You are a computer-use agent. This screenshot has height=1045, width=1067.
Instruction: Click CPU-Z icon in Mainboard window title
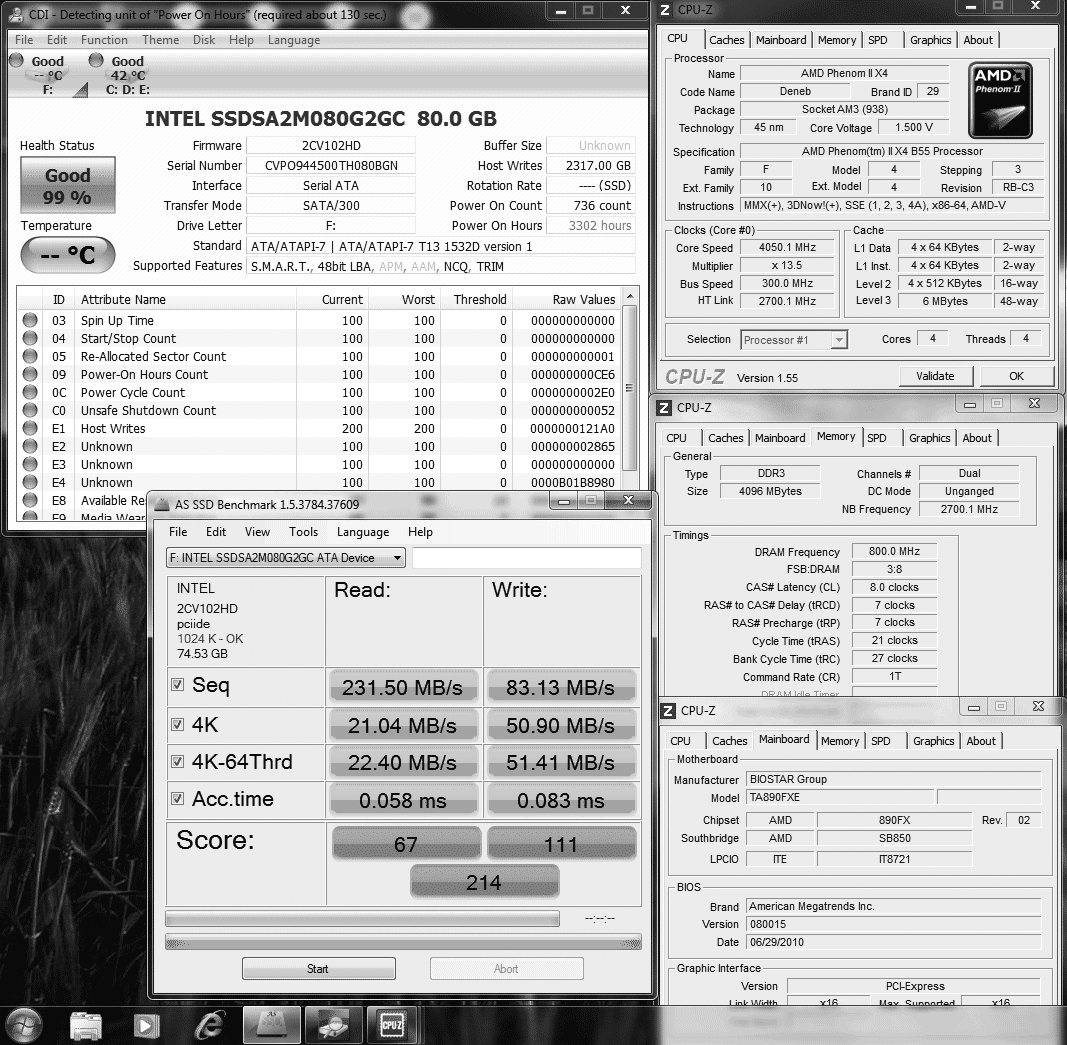click(668, 710)
